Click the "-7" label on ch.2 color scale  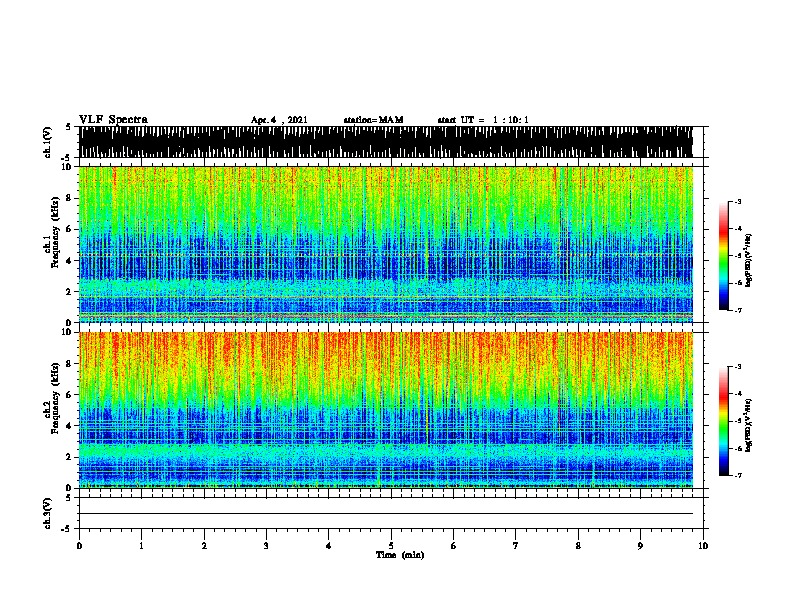pyautogui.click(x=738, y=475)
